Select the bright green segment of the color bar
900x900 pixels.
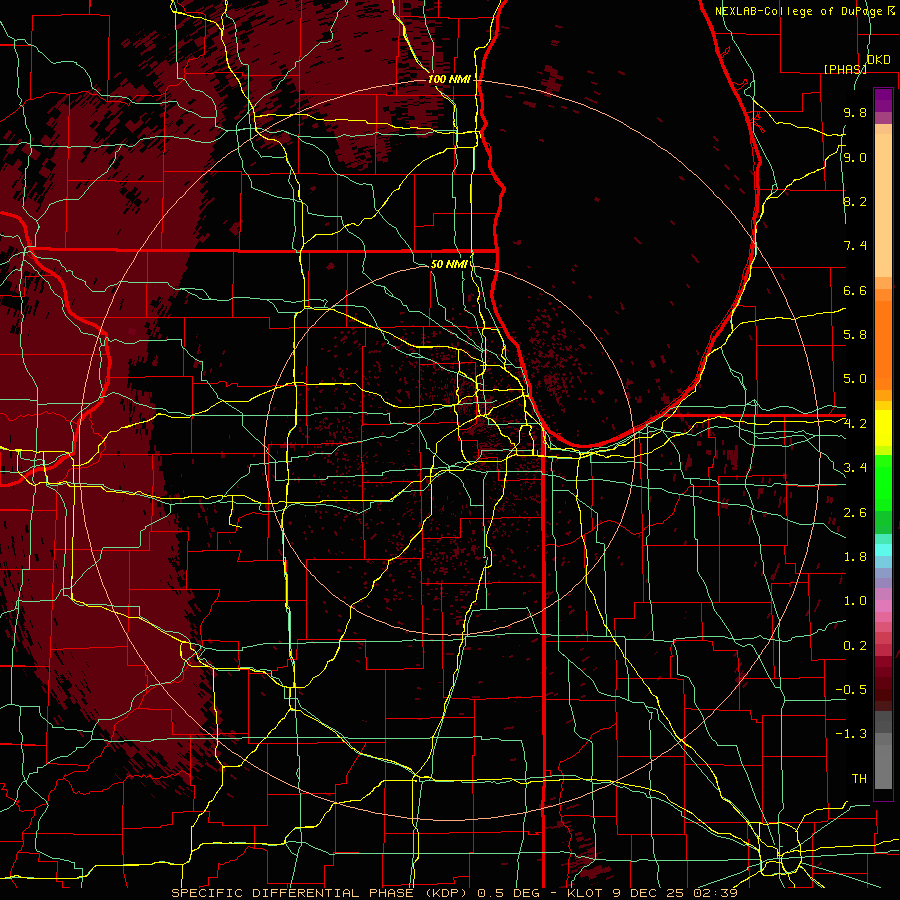[883, 482]
